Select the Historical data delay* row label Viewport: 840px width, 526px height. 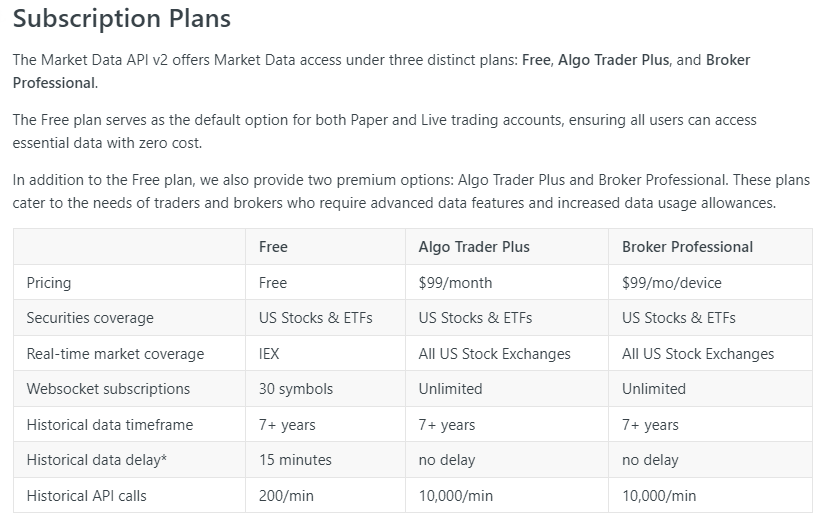(x=96, y=461)
